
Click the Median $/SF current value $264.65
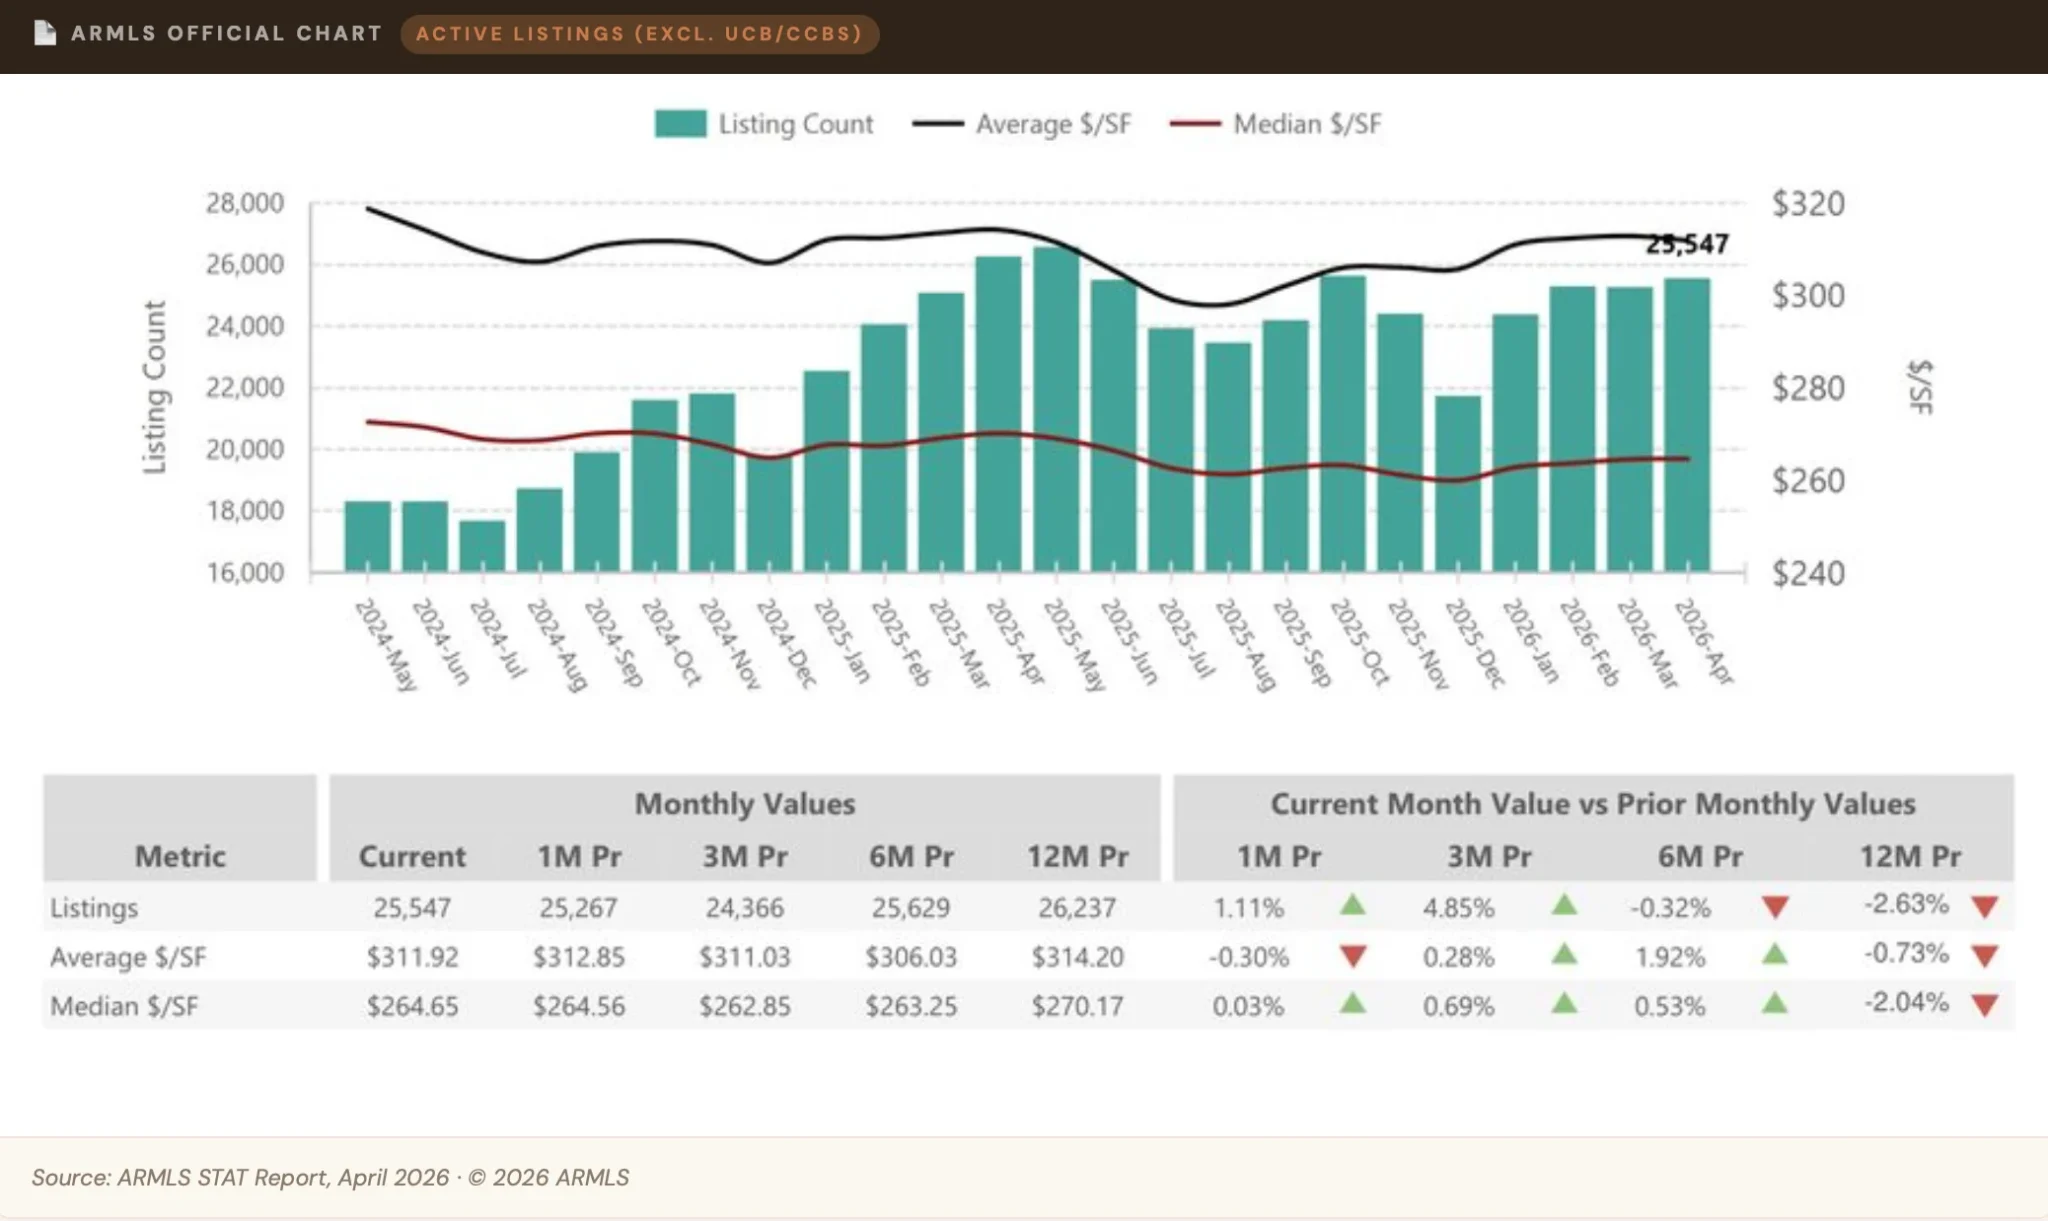pos(412,1006)
